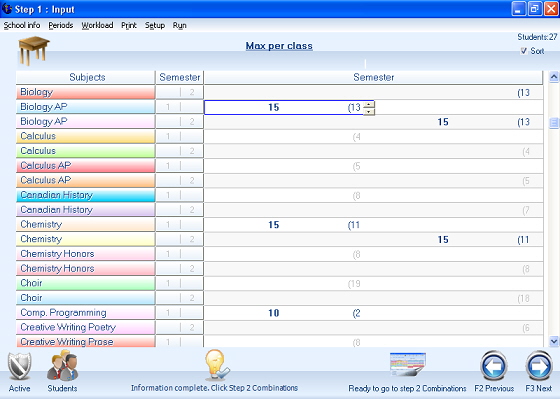The height and width of the screenshot is (399, 560).
Task: Click the wide Semester column header
Action: tap(374, 77)
